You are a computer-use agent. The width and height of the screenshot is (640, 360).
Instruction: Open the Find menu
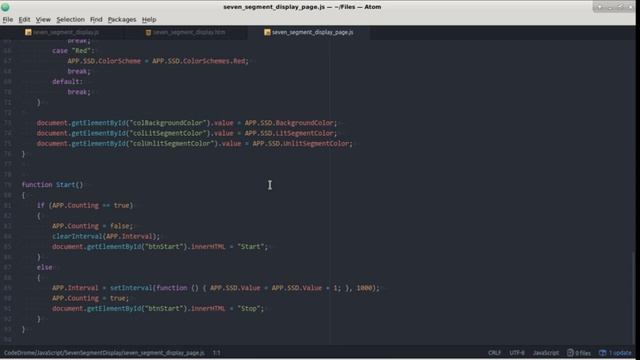click(96, 20)
